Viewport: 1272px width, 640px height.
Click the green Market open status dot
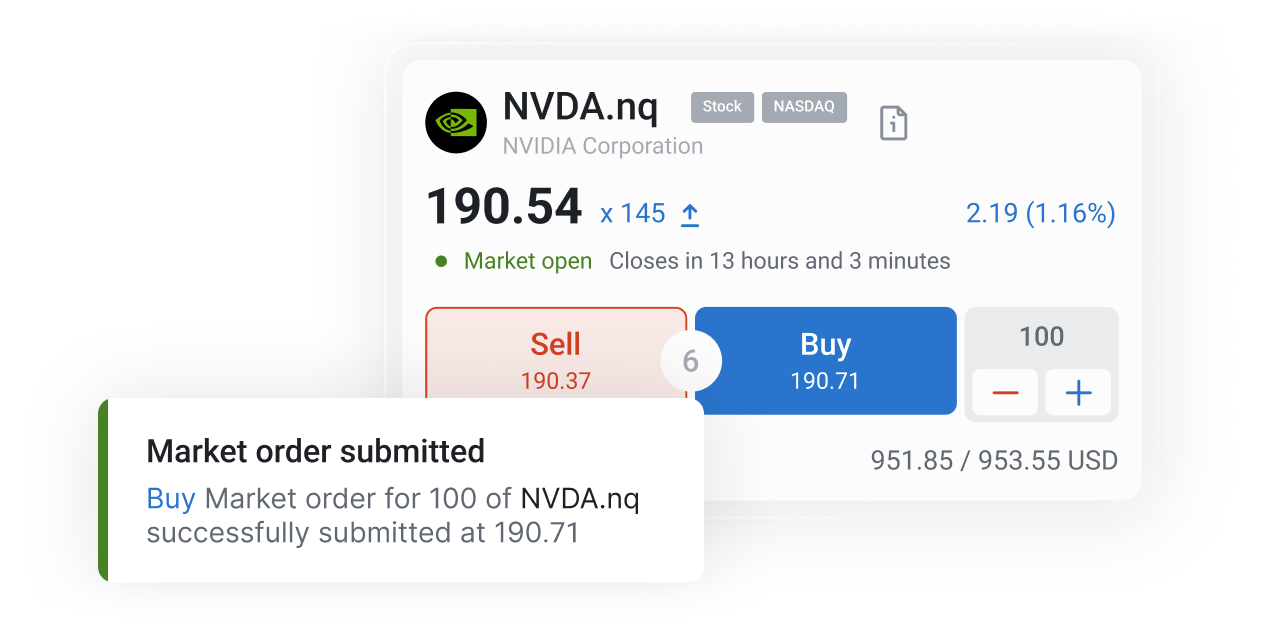click(441, 262)
